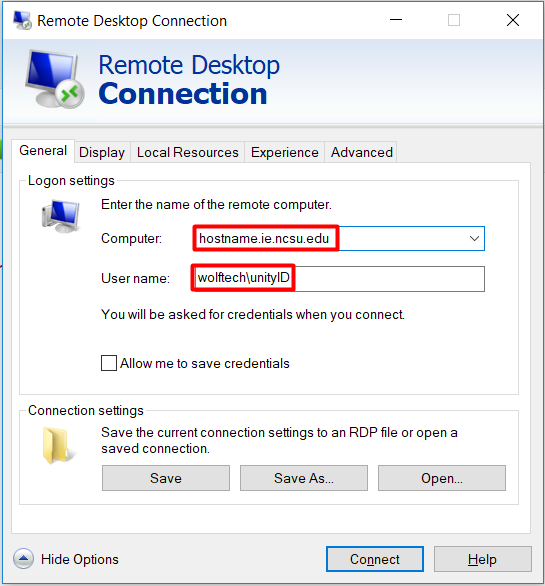Switch to the Display tab

coord(102,152)
